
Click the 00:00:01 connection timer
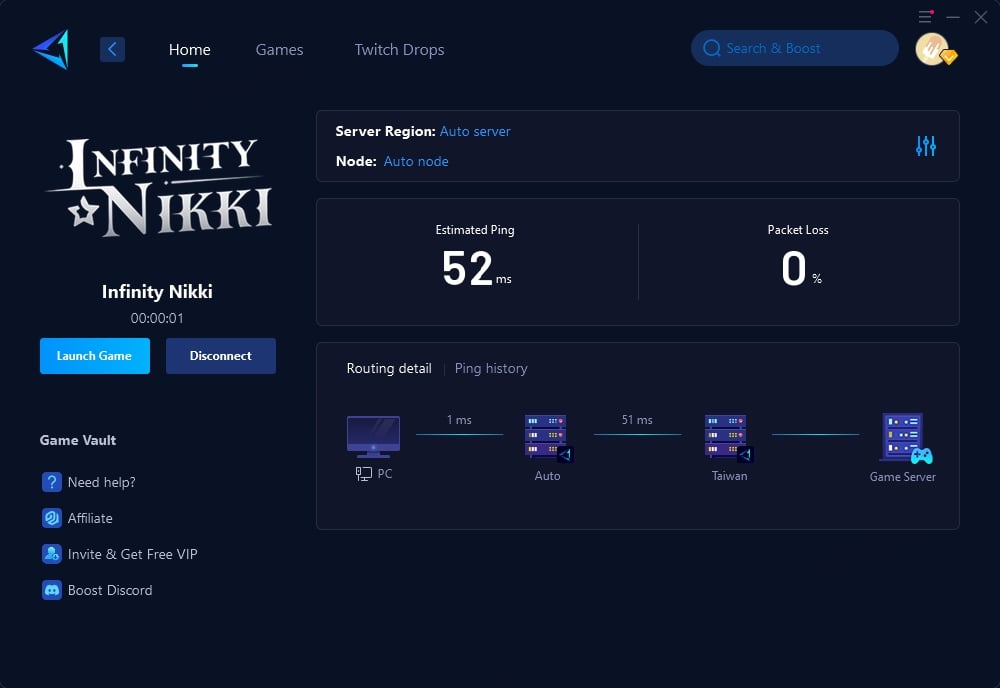(x=157, y=318)
